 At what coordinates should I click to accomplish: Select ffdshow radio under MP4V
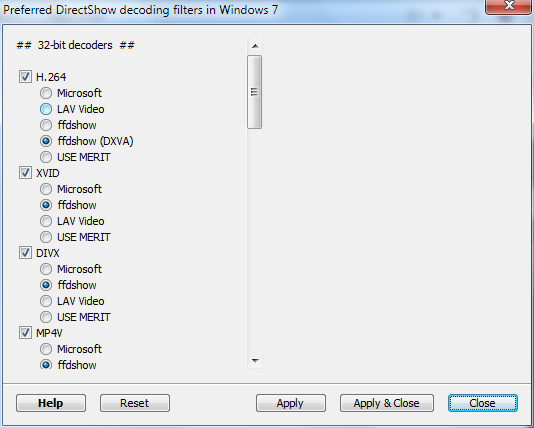[x=46, y=364]
